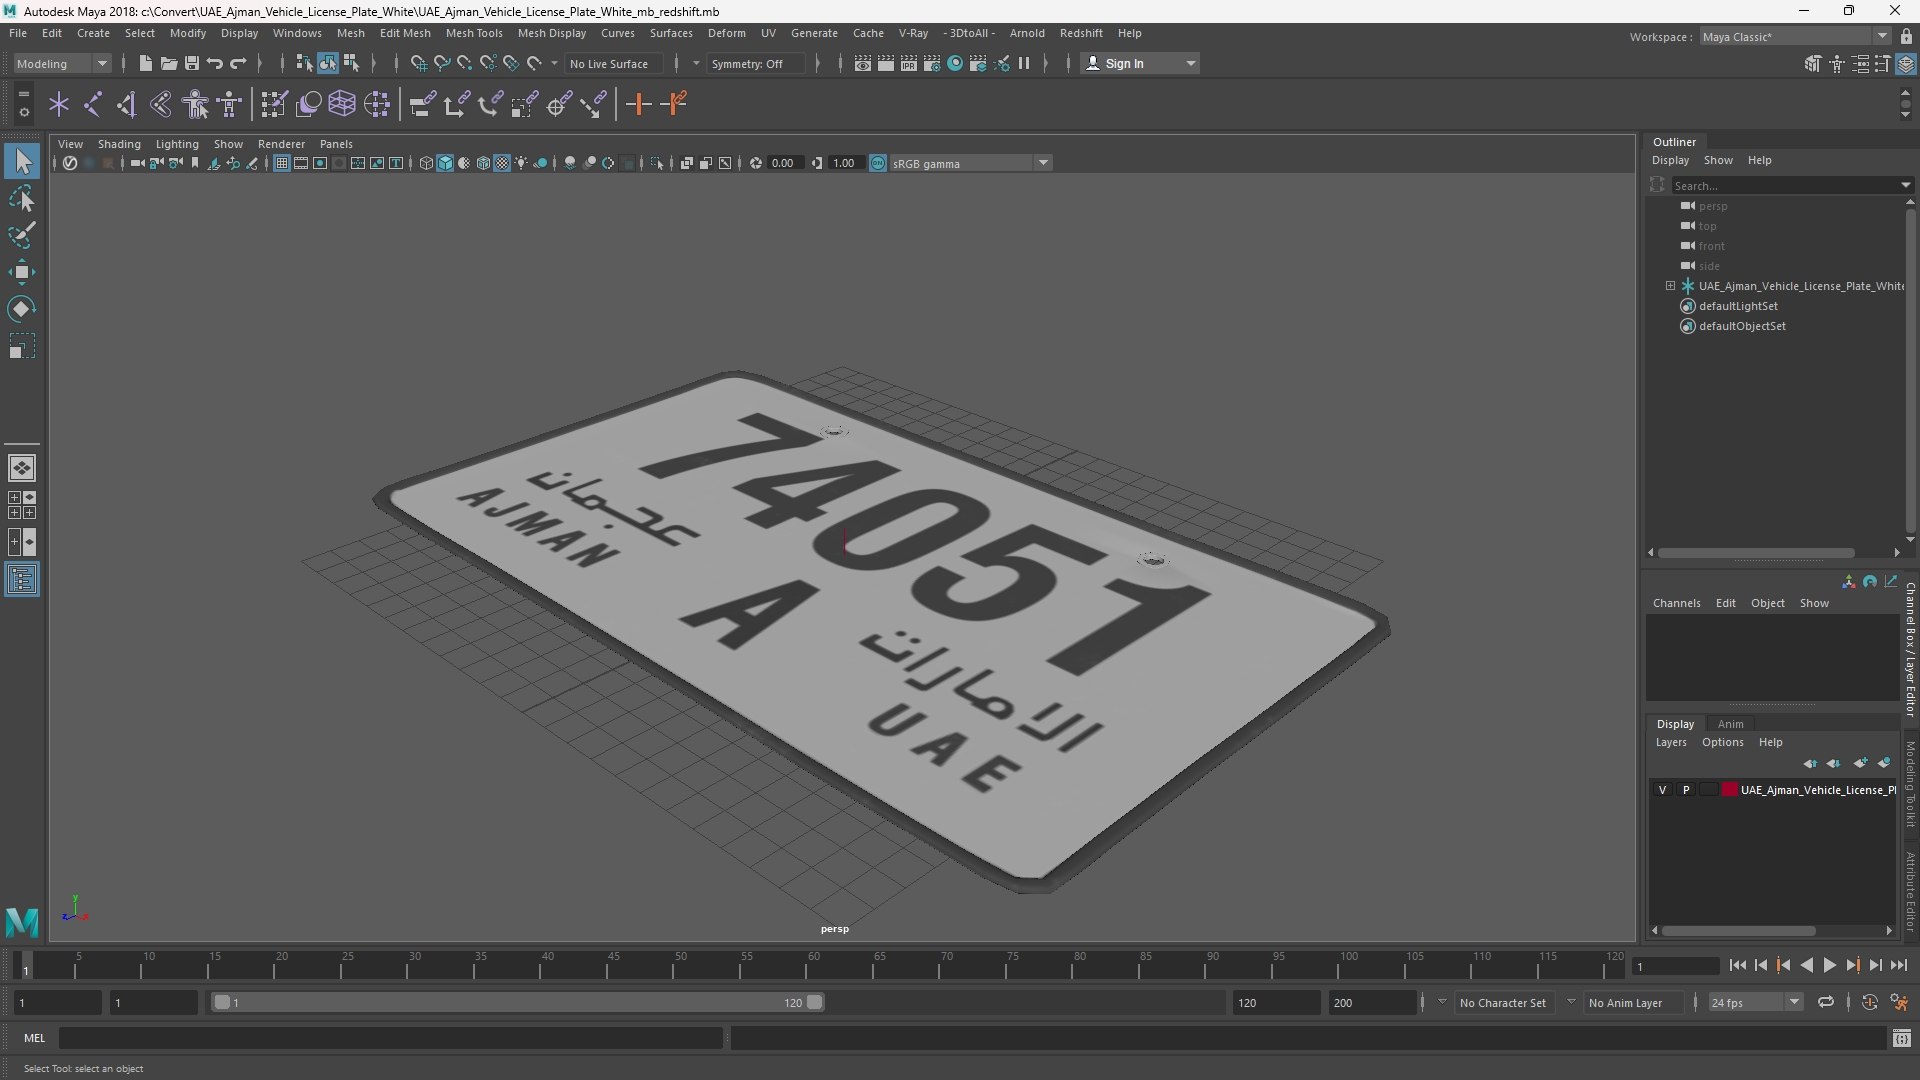Click the No Live Surface field

tap(612, 63)
